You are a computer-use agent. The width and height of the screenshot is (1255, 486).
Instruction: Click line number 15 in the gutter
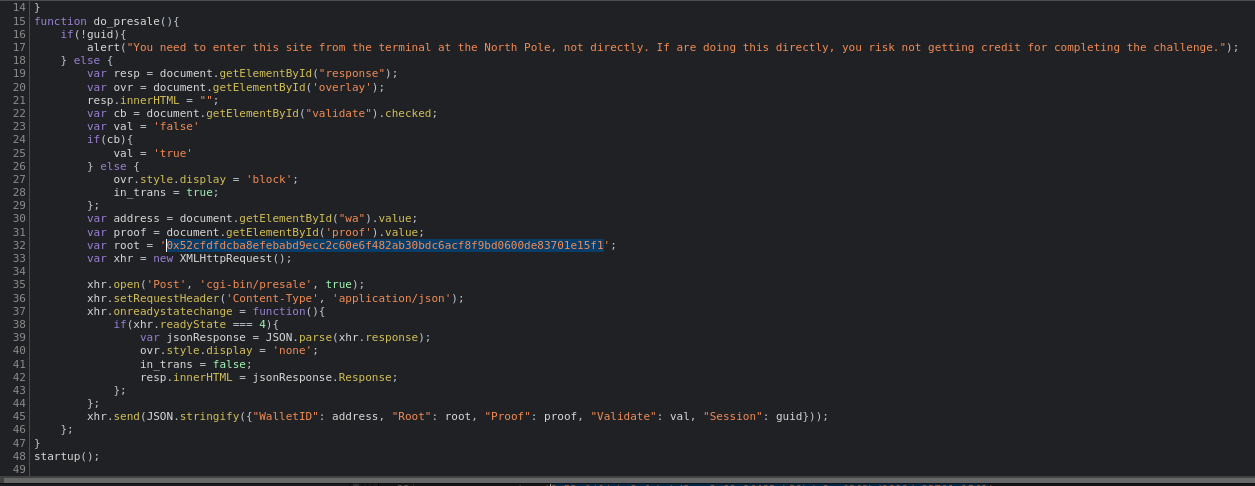click(x=19, y=21)
